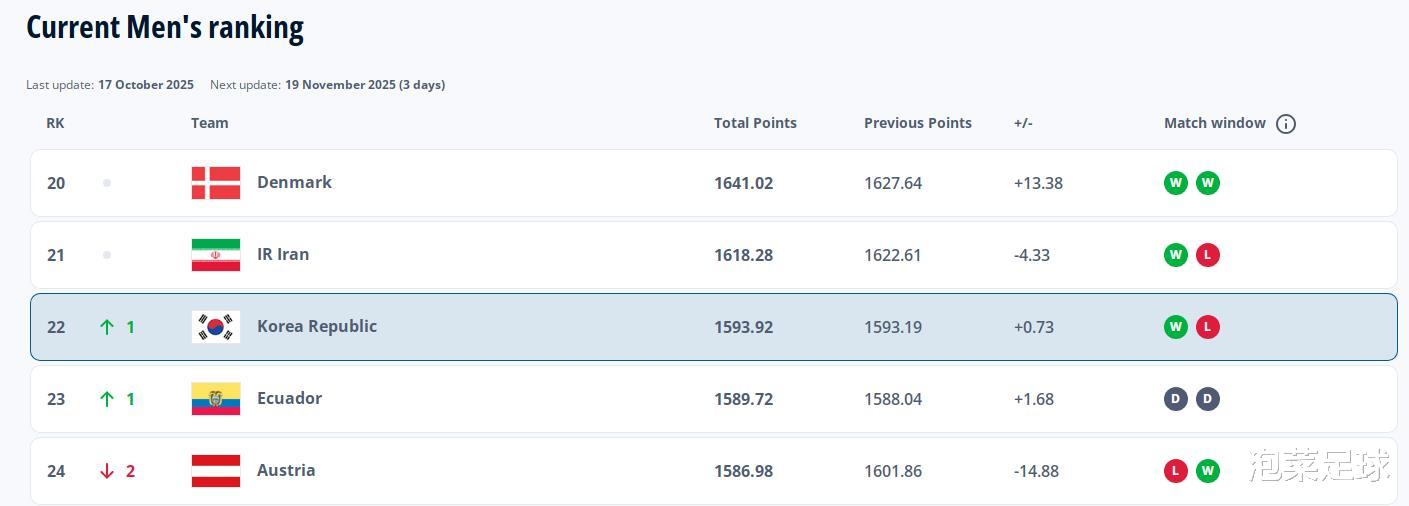The height and width of the screenshot is (506, 1409).
Task: Click the Match window info icon
Action: [x=1286, y=124]
